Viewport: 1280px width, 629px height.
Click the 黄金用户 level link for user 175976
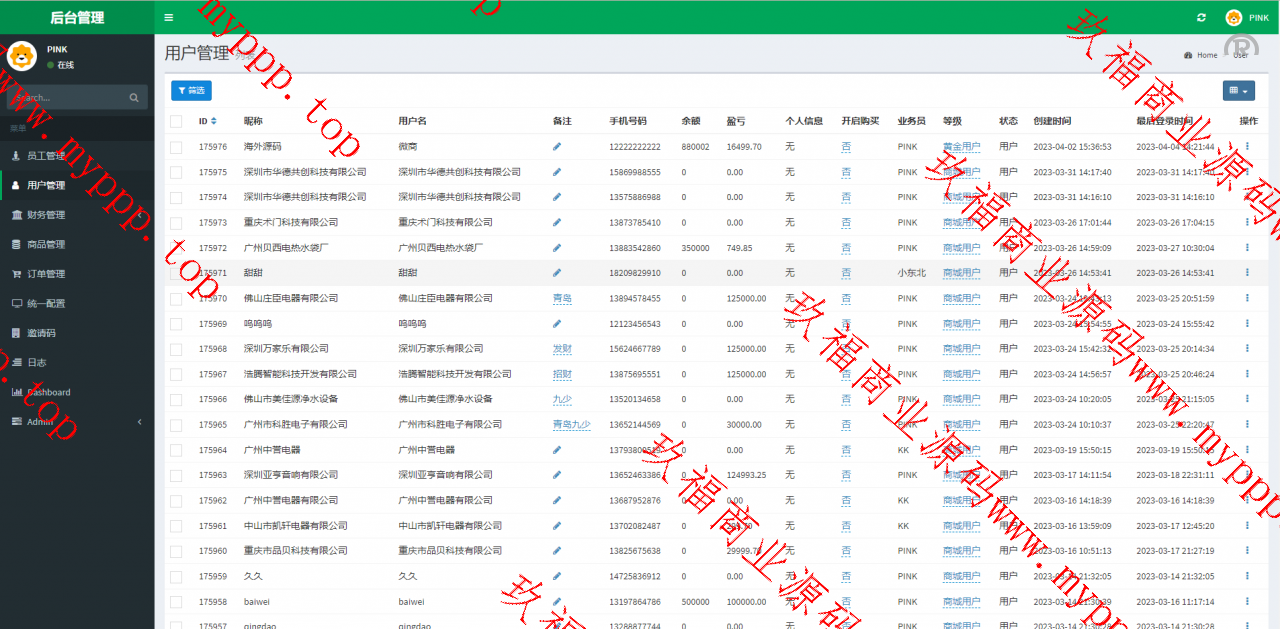tap(961, 147)
